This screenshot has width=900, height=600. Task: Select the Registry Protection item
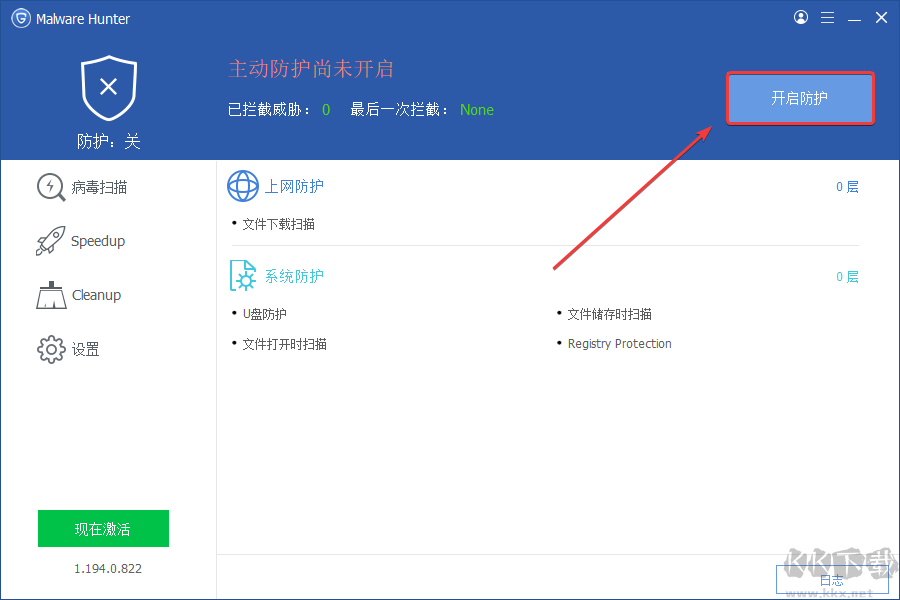tap(619, 343)
